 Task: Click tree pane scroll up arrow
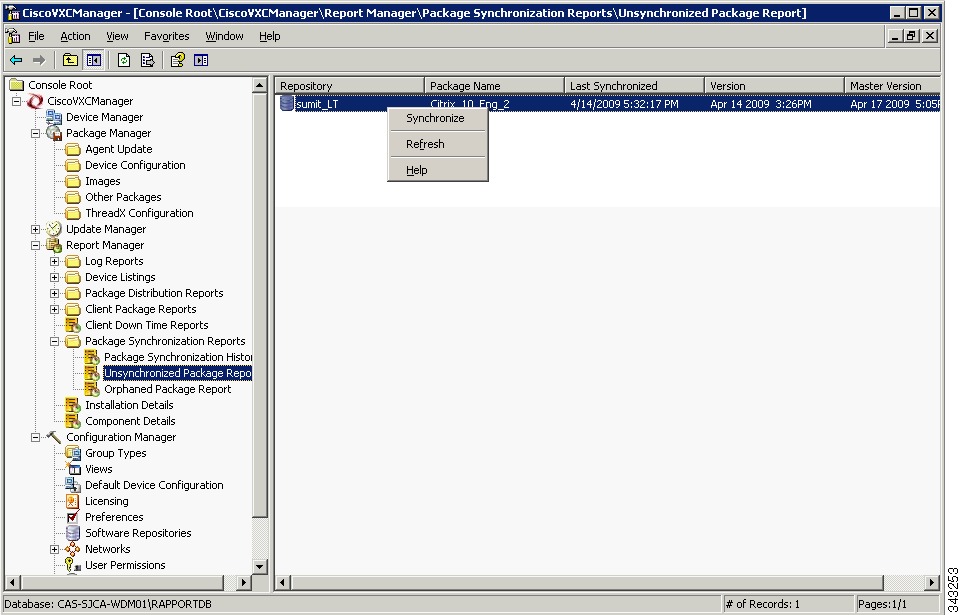pos(259,85)
